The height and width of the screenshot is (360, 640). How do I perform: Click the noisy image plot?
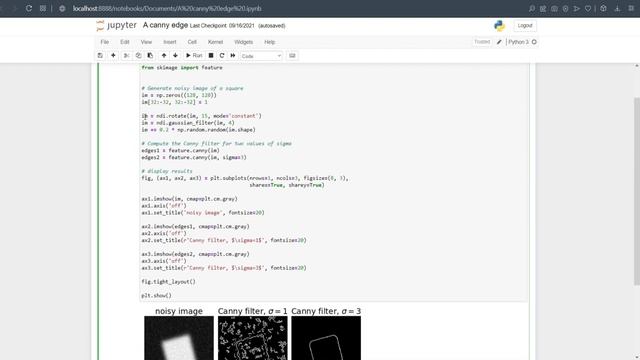(x=179, y=338)
